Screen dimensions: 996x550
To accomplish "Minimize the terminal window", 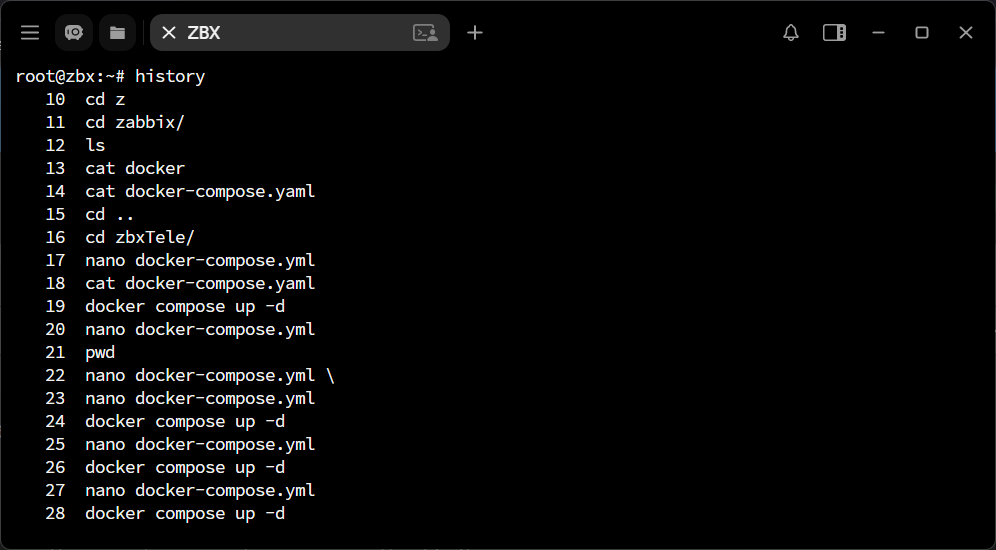I will click(878, 33).
